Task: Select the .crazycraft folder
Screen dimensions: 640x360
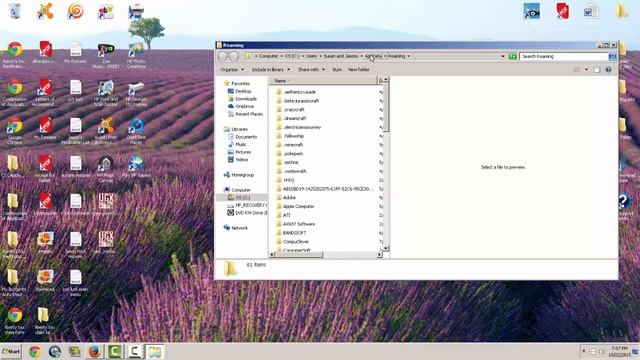Action: (293, 109)
